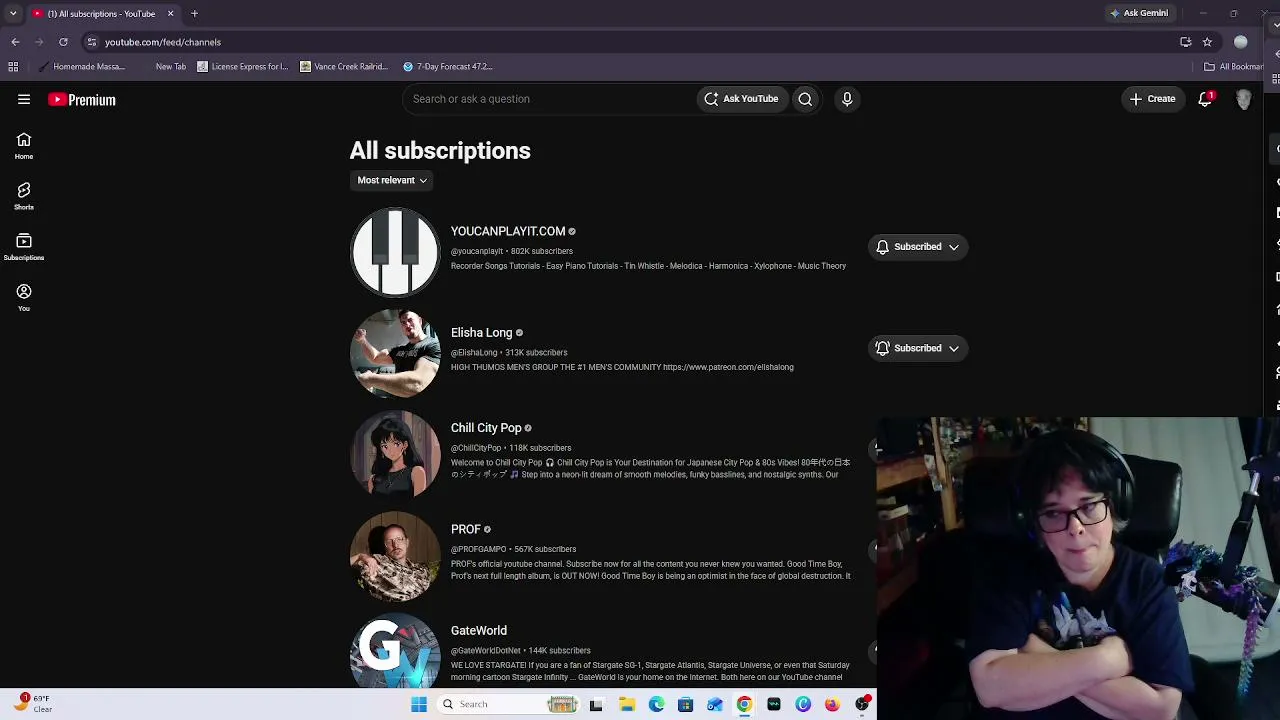Open the YouTube account avatar menu
Viewport: 1280px width, 720px height.
pos(1244,99)
